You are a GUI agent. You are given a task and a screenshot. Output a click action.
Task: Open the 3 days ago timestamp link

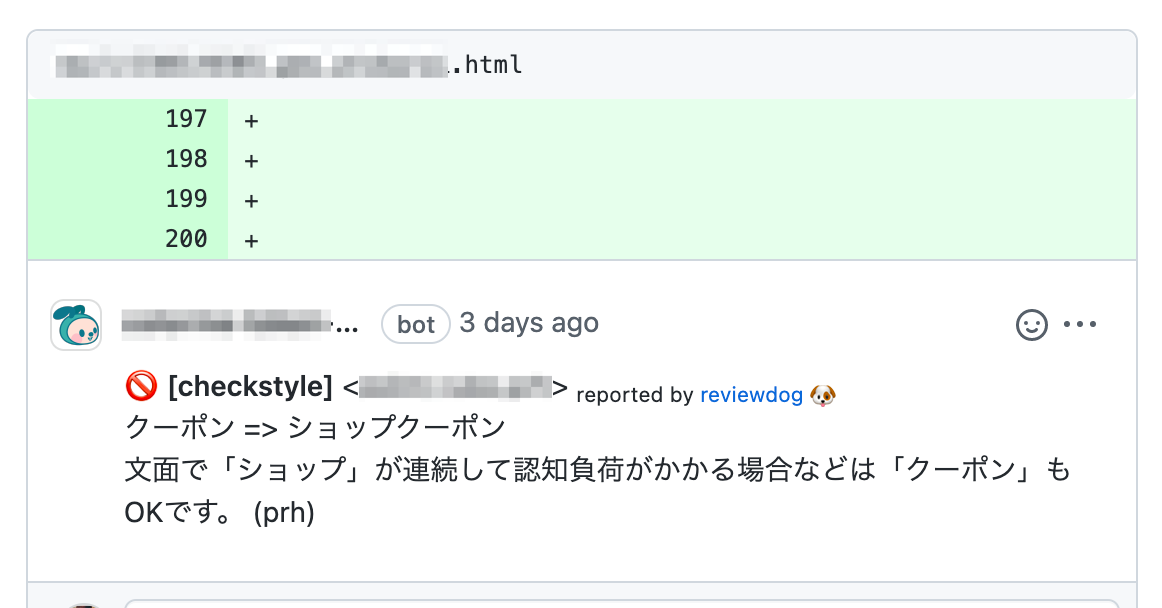(x=528, y=323)
